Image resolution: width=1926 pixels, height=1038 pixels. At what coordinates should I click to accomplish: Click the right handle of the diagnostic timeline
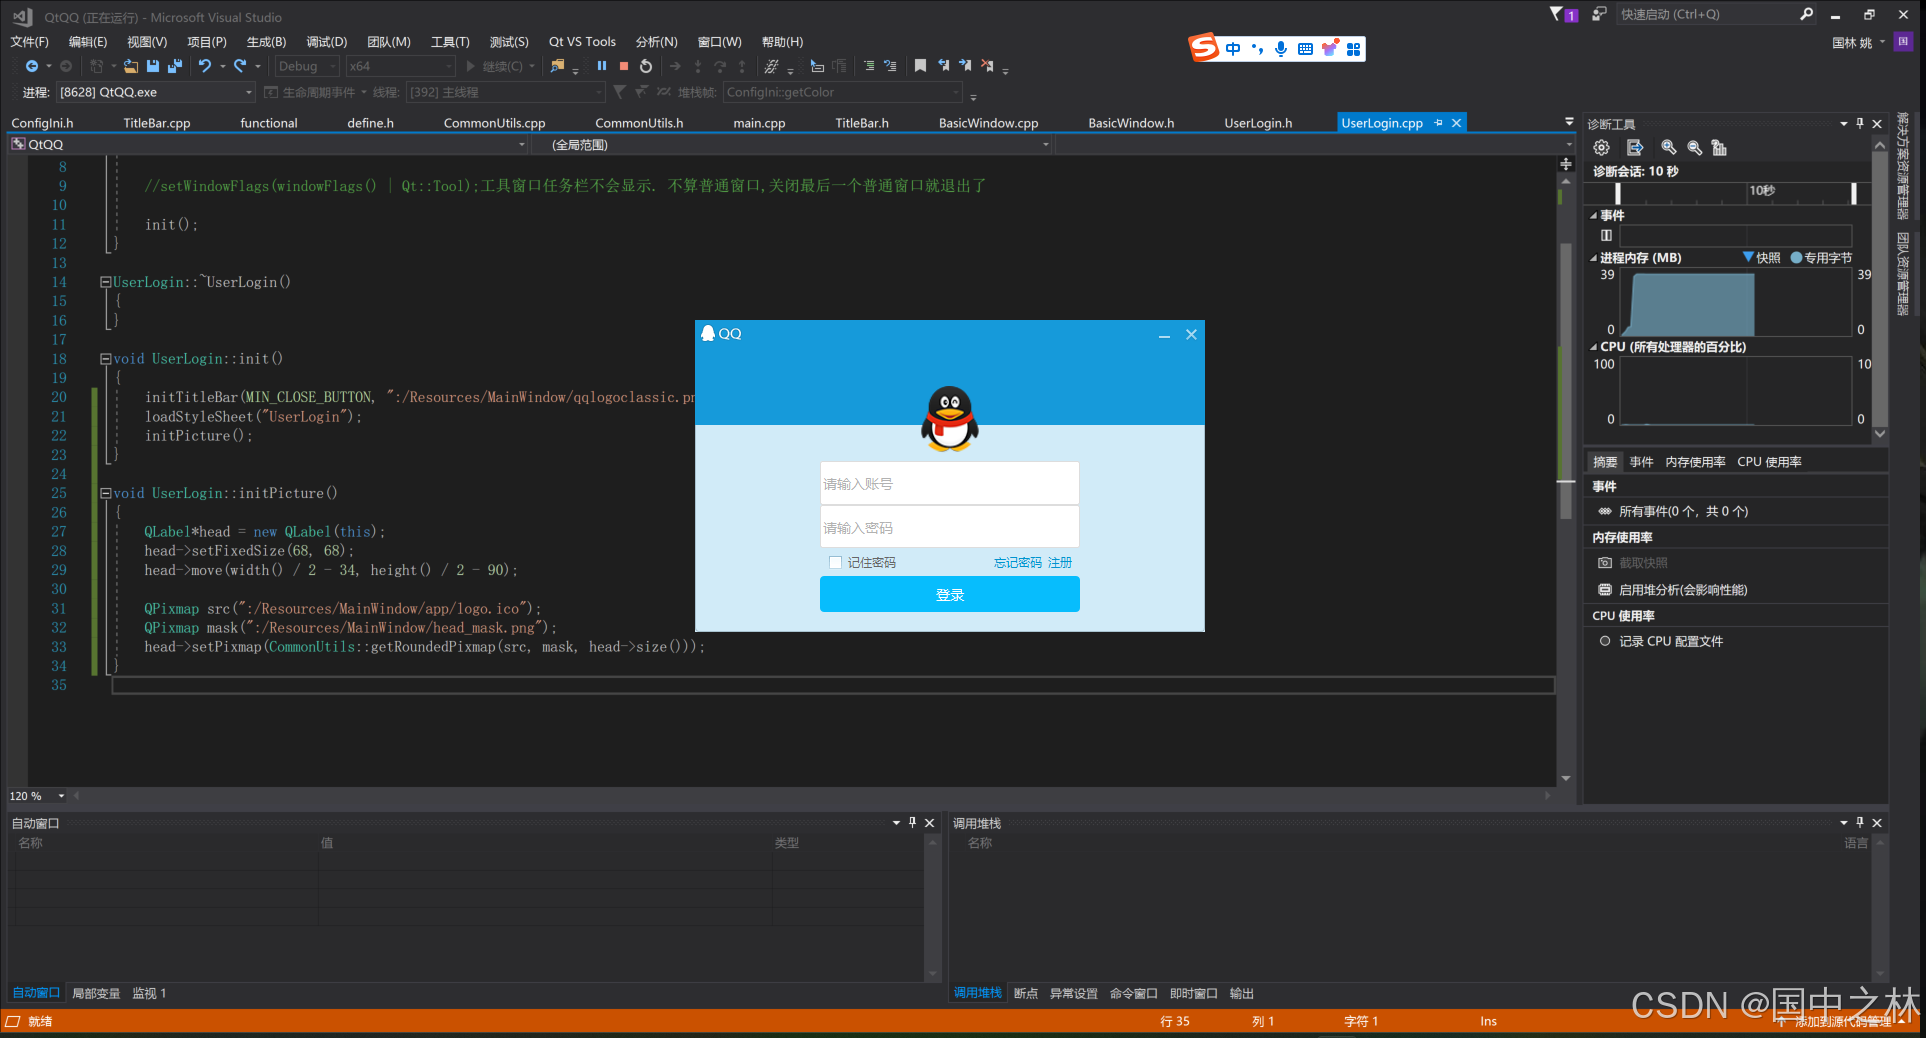coord(1853,194)
